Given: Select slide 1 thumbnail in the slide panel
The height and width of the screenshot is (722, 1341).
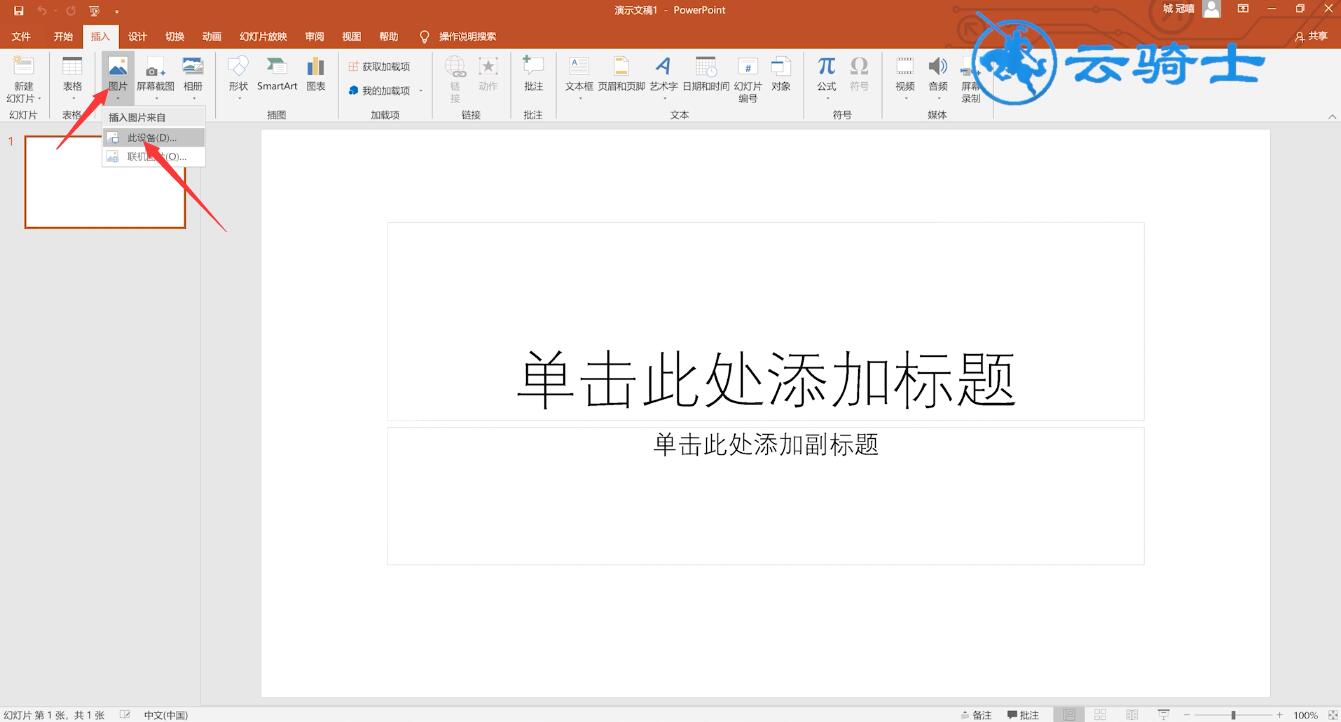Looking at the screenshot, I should 105,182.
